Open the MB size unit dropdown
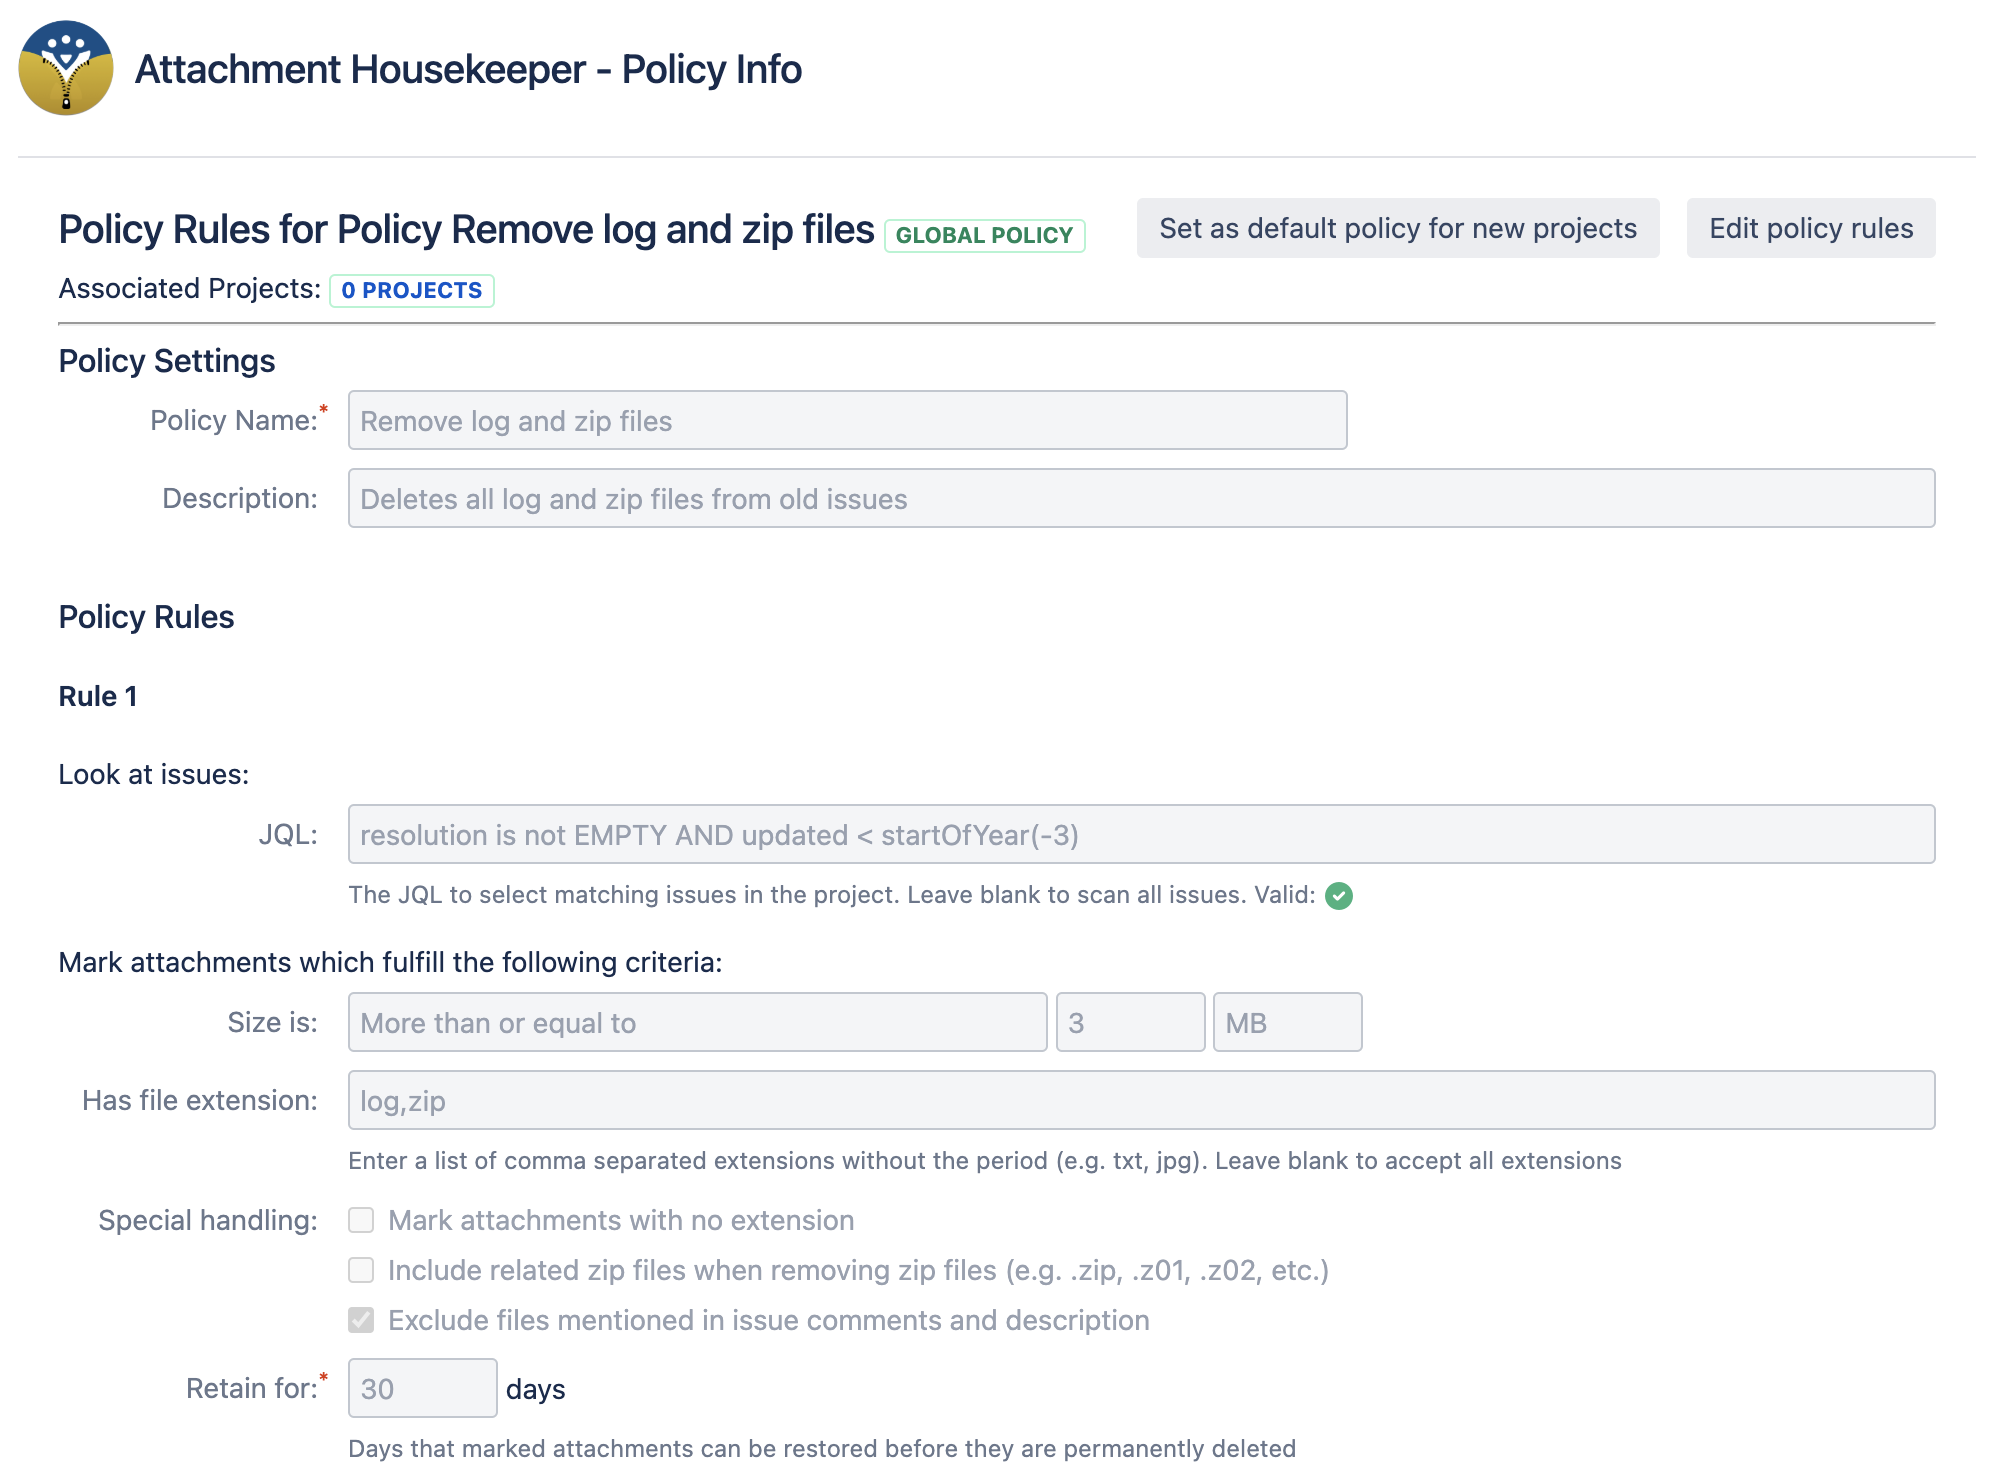This screenshot has width=1994, height=1472. 1287,1022
